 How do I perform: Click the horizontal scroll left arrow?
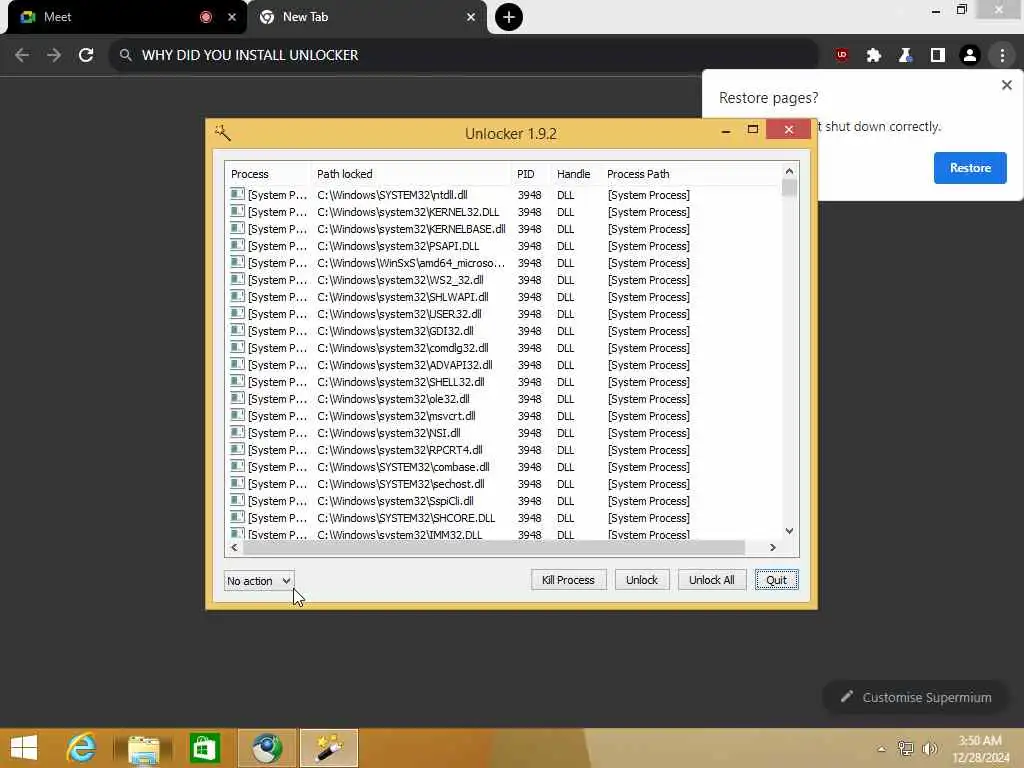pos(234,547)
